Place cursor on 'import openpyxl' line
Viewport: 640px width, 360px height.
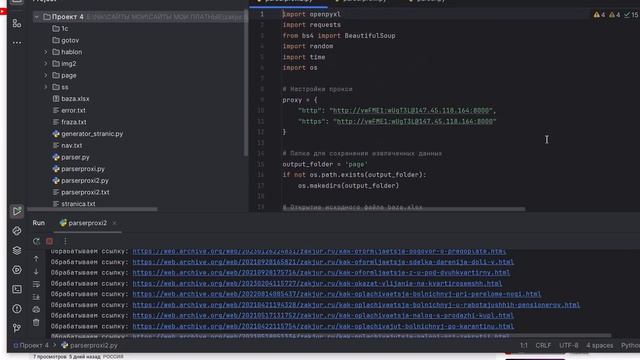311,14
